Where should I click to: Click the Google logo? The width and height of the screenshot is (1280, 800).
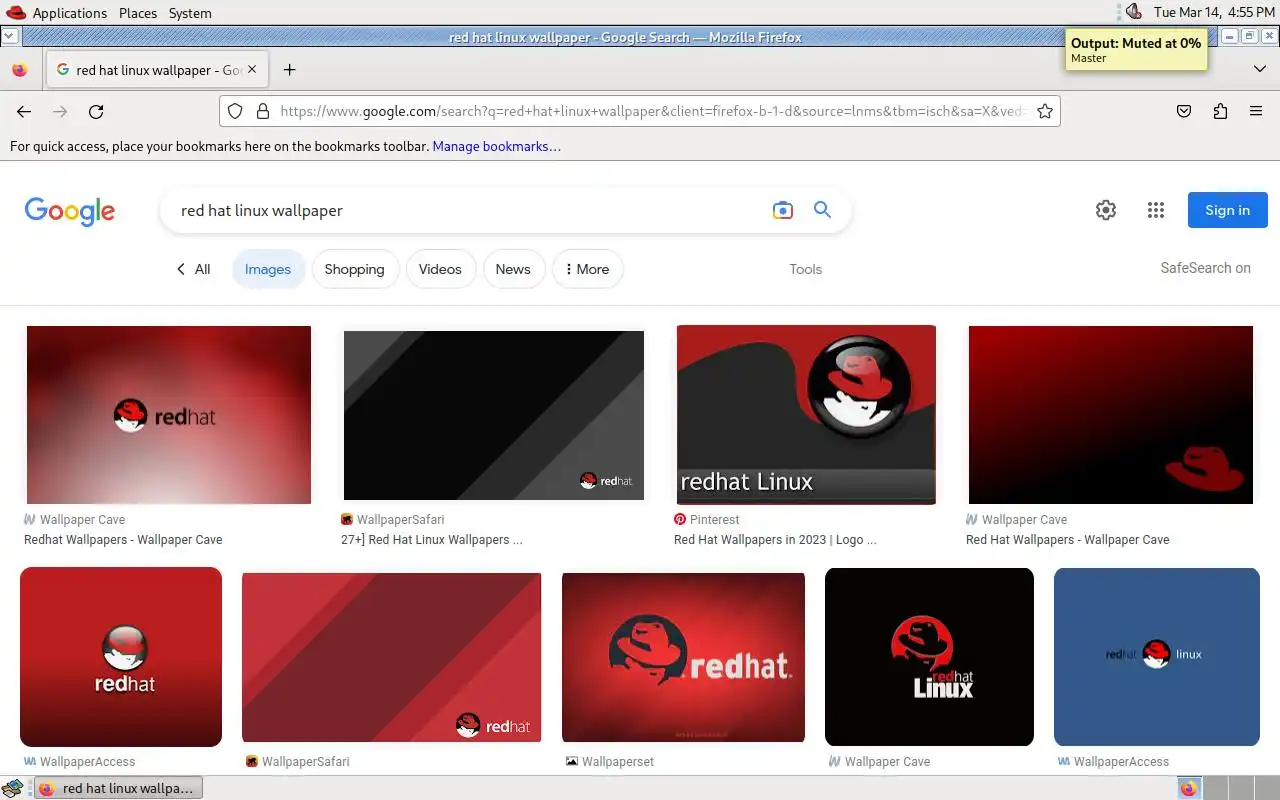70,211
